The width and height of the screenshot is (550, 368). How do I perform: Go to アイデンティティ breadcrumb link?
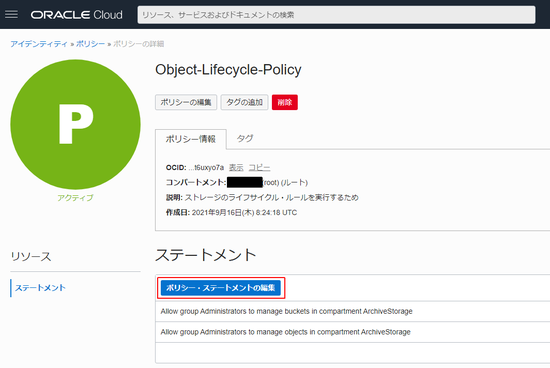(39, 44)
